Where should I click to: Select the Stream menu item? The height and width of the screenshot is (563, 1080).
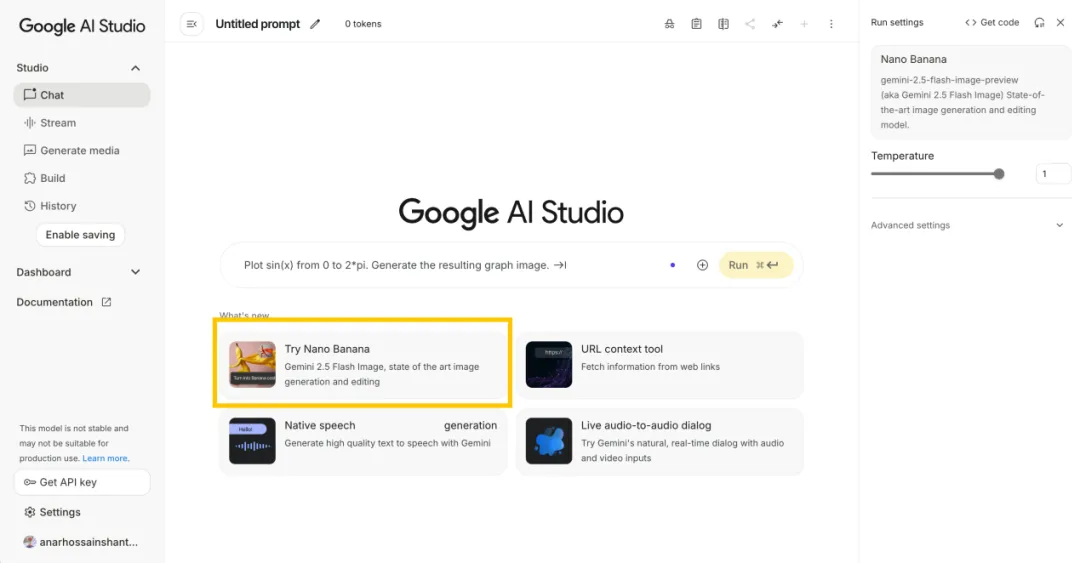tap(82, 123)
